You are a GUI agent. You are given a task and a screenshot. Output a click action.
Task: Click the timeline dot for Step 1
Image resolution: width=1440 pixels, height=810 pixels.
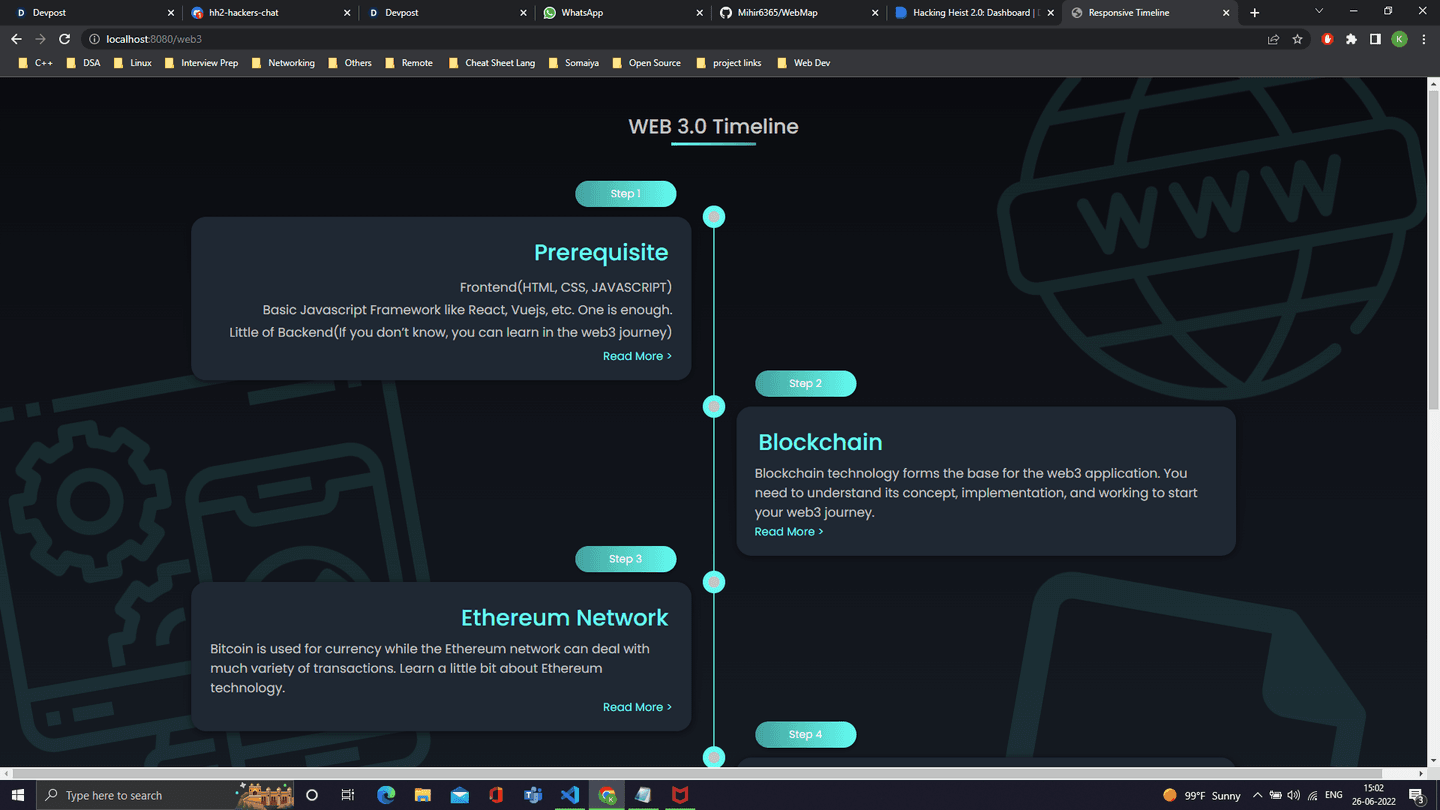714,217
